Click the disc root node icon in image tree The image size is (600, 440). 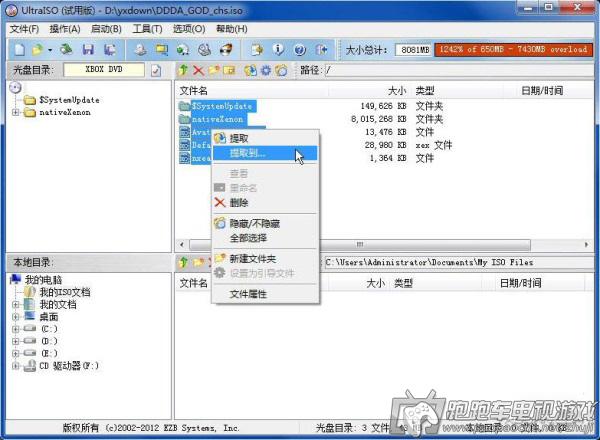click(15, 88)
